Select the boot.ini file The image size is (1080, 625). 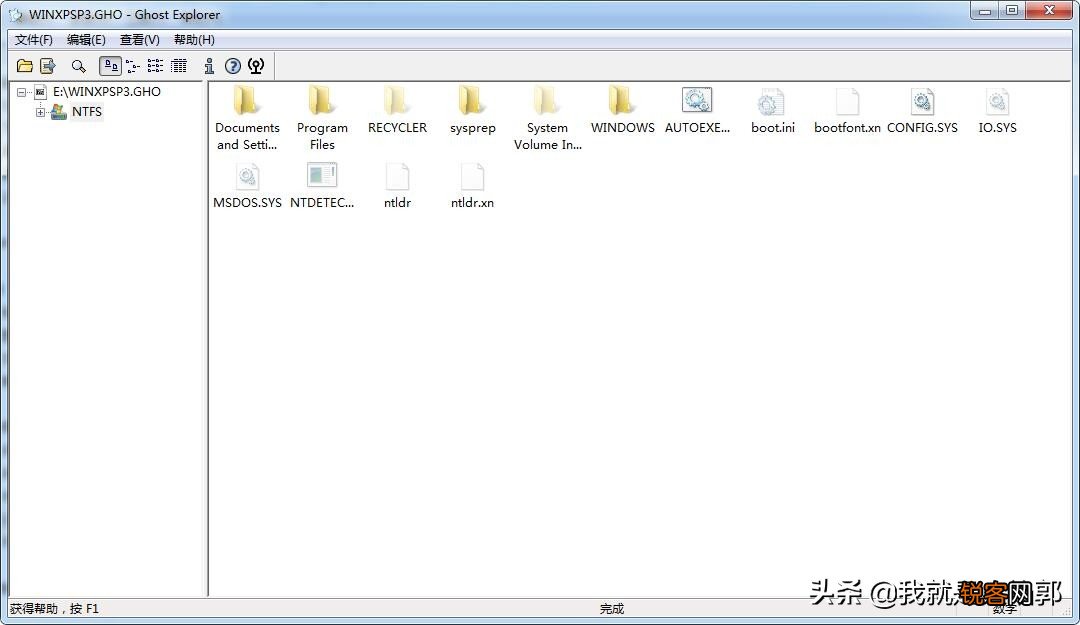[x=773, y=110]
